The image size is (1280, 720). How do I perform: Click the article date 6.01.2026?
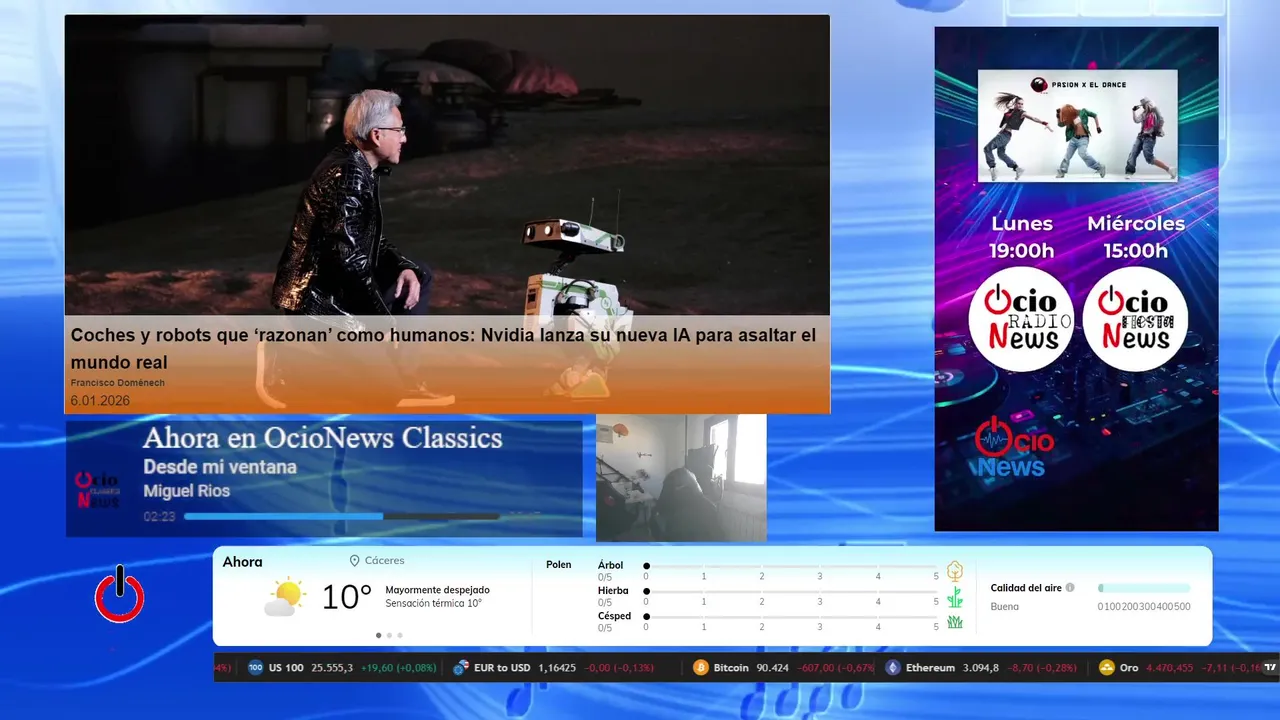pyautogui.click(x=100, y=401)
